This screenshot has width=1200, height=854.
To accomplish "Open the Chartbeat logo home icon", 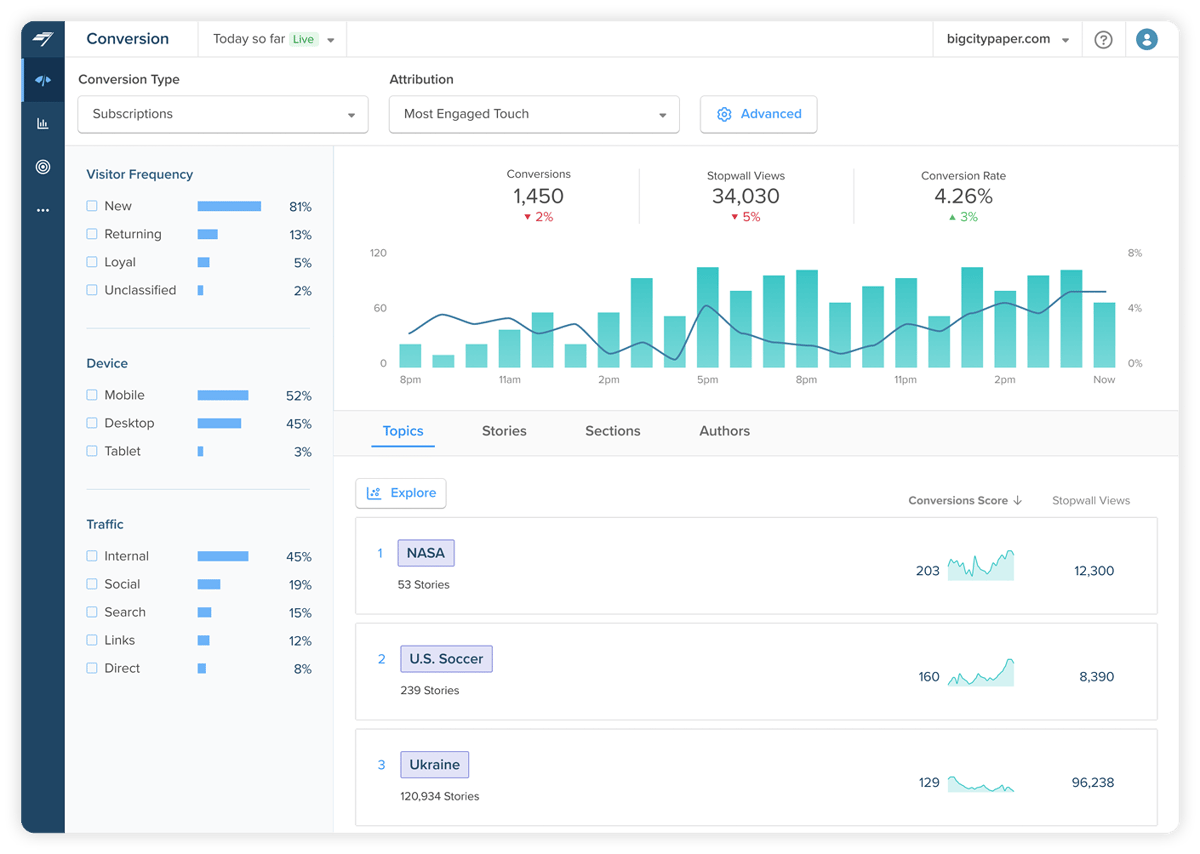I will click(x=40, y=38).
